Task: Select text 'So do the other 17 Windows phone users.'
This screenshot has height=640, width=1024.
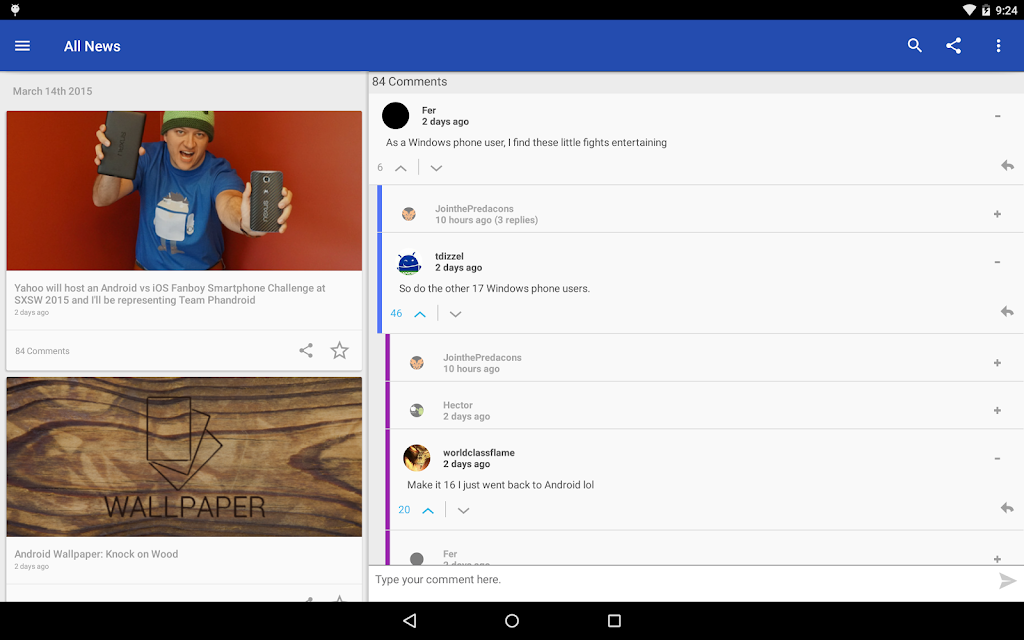Action: 494,289
